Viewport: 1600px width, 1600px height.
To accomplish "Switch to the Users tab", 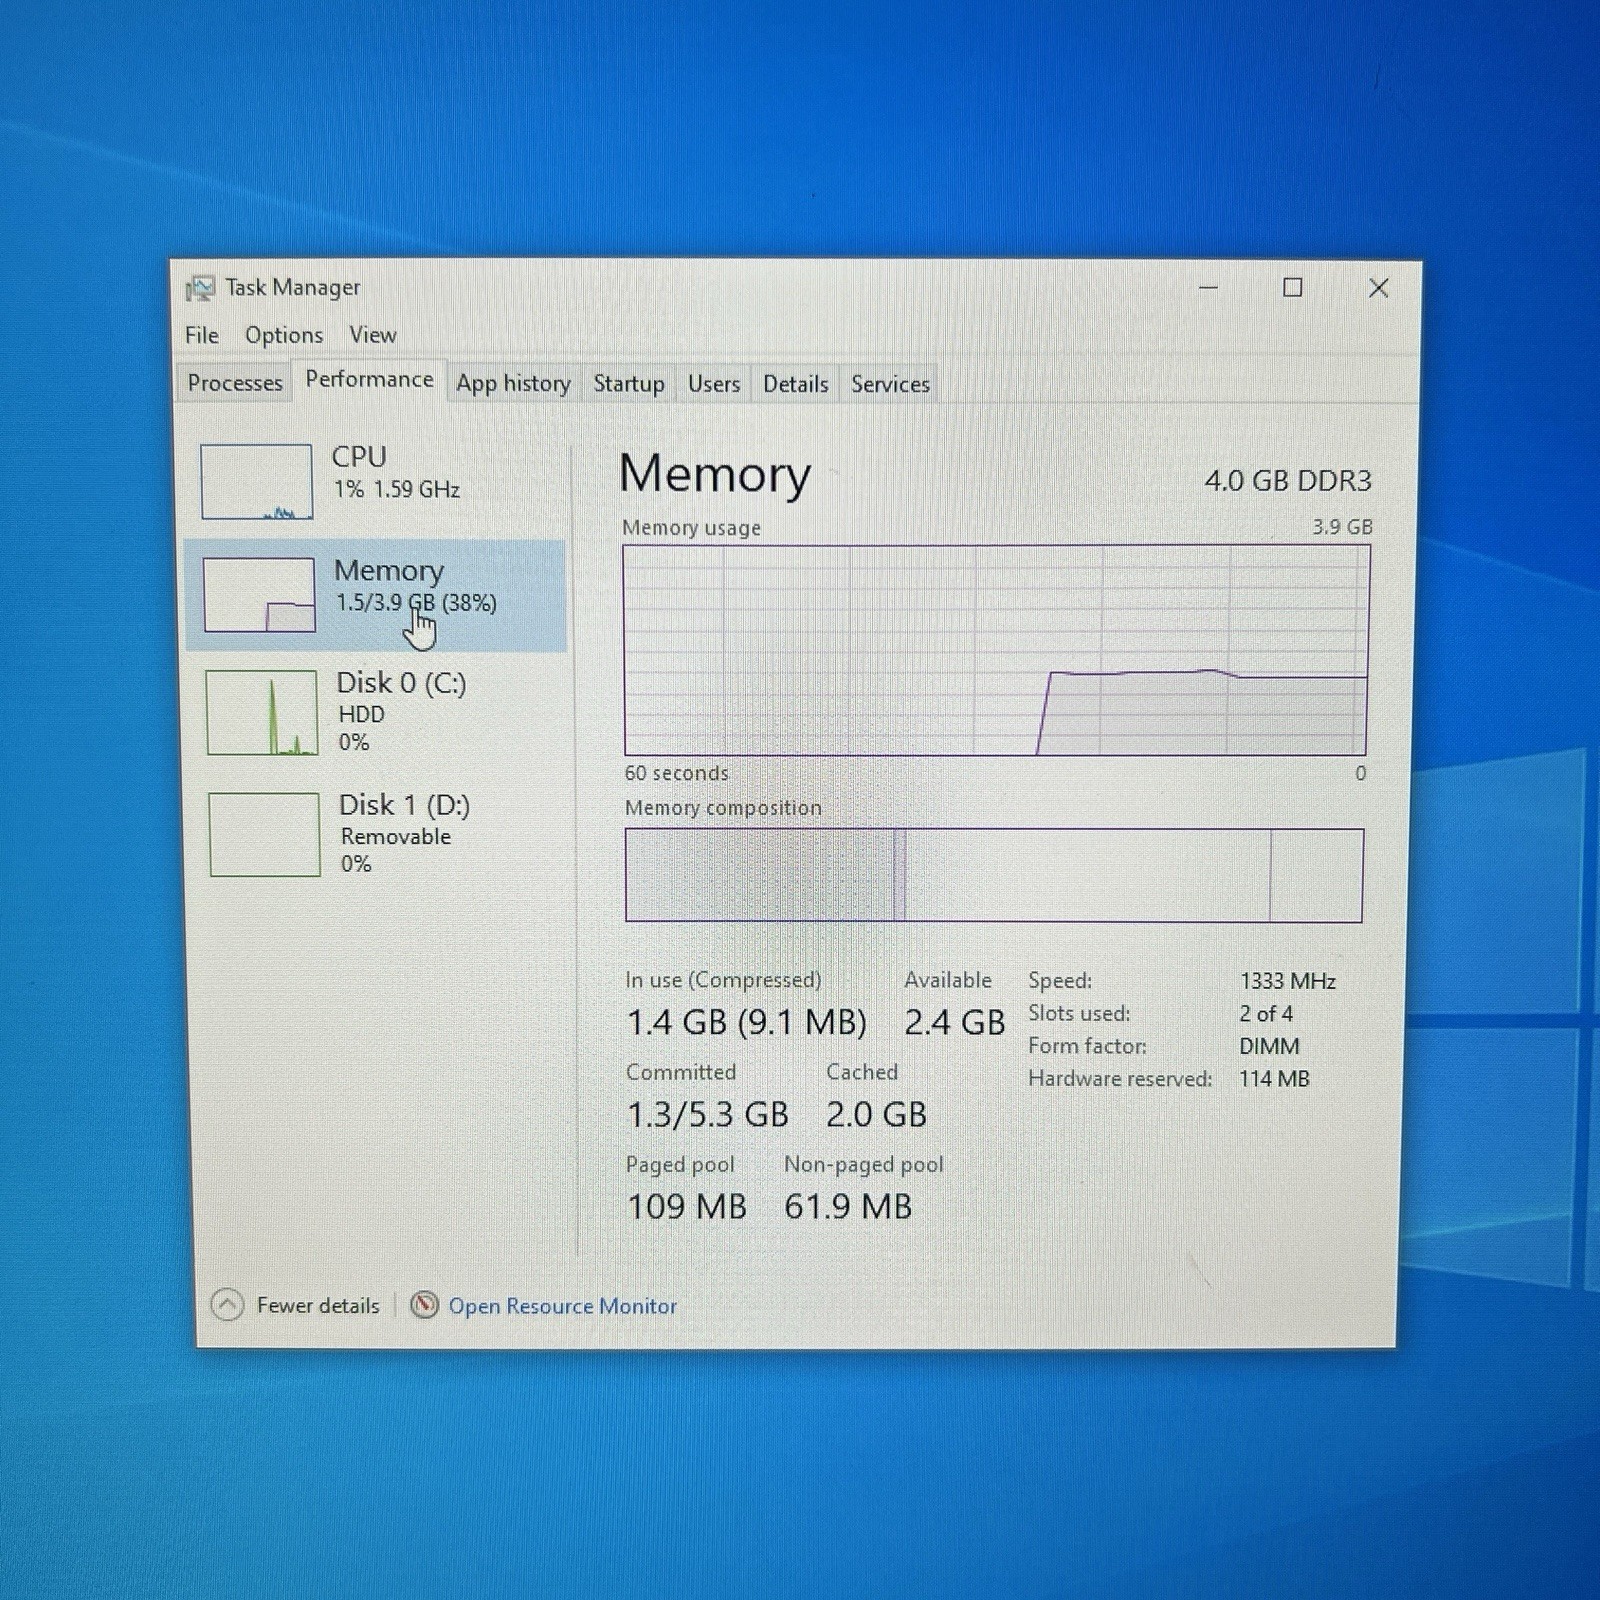I will tap(714, 384).
